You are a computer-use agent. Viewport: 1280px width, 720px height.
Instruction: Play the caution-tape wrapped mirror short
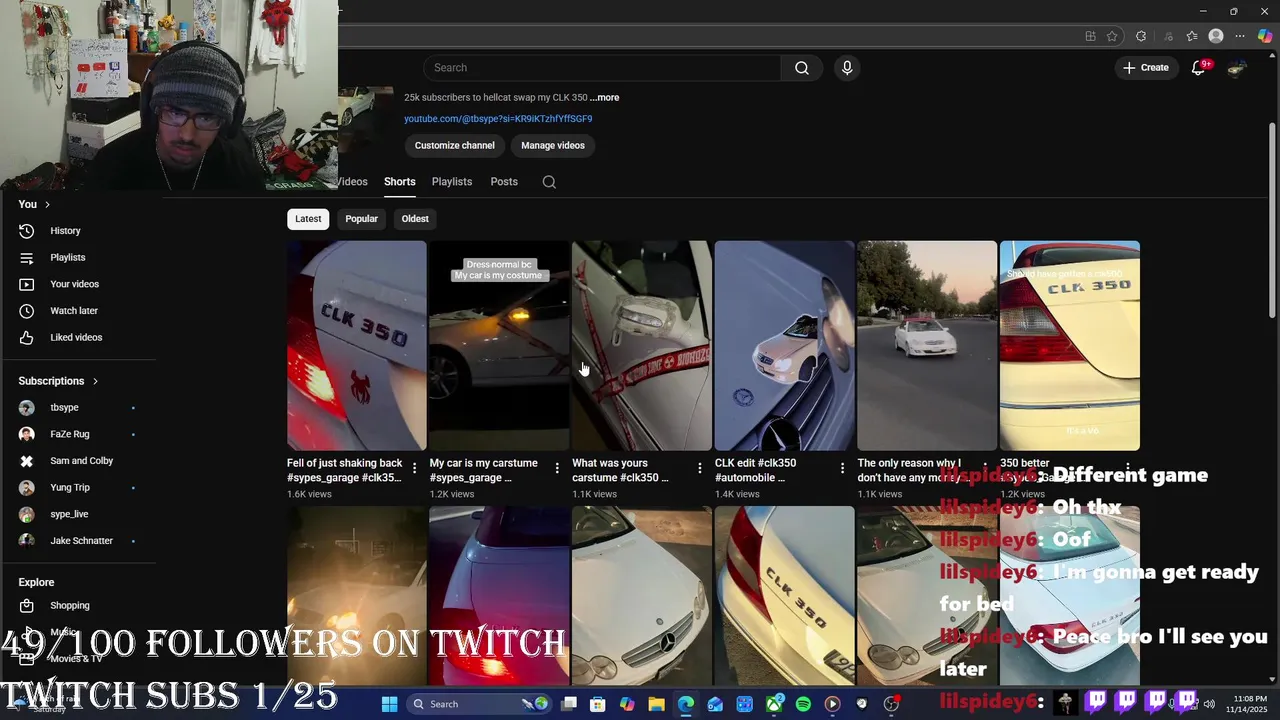(x=642, y=346)
